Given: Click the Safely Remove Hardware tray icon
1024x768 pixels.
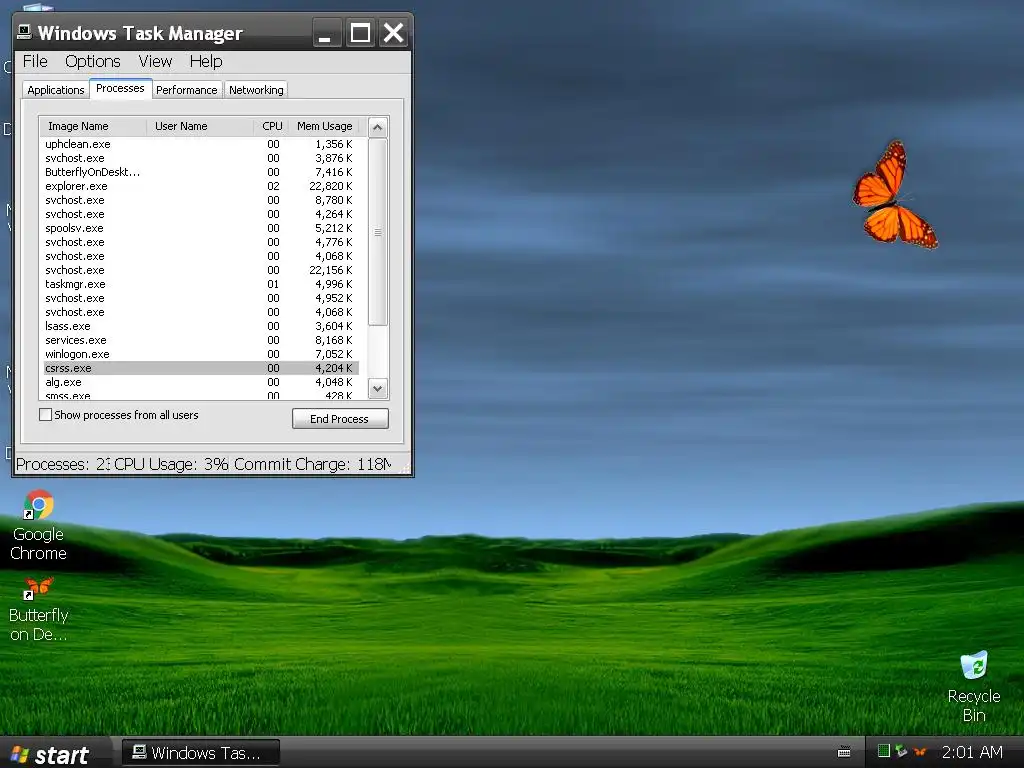Looking at the screenshot, I should (x=902, y=751).
